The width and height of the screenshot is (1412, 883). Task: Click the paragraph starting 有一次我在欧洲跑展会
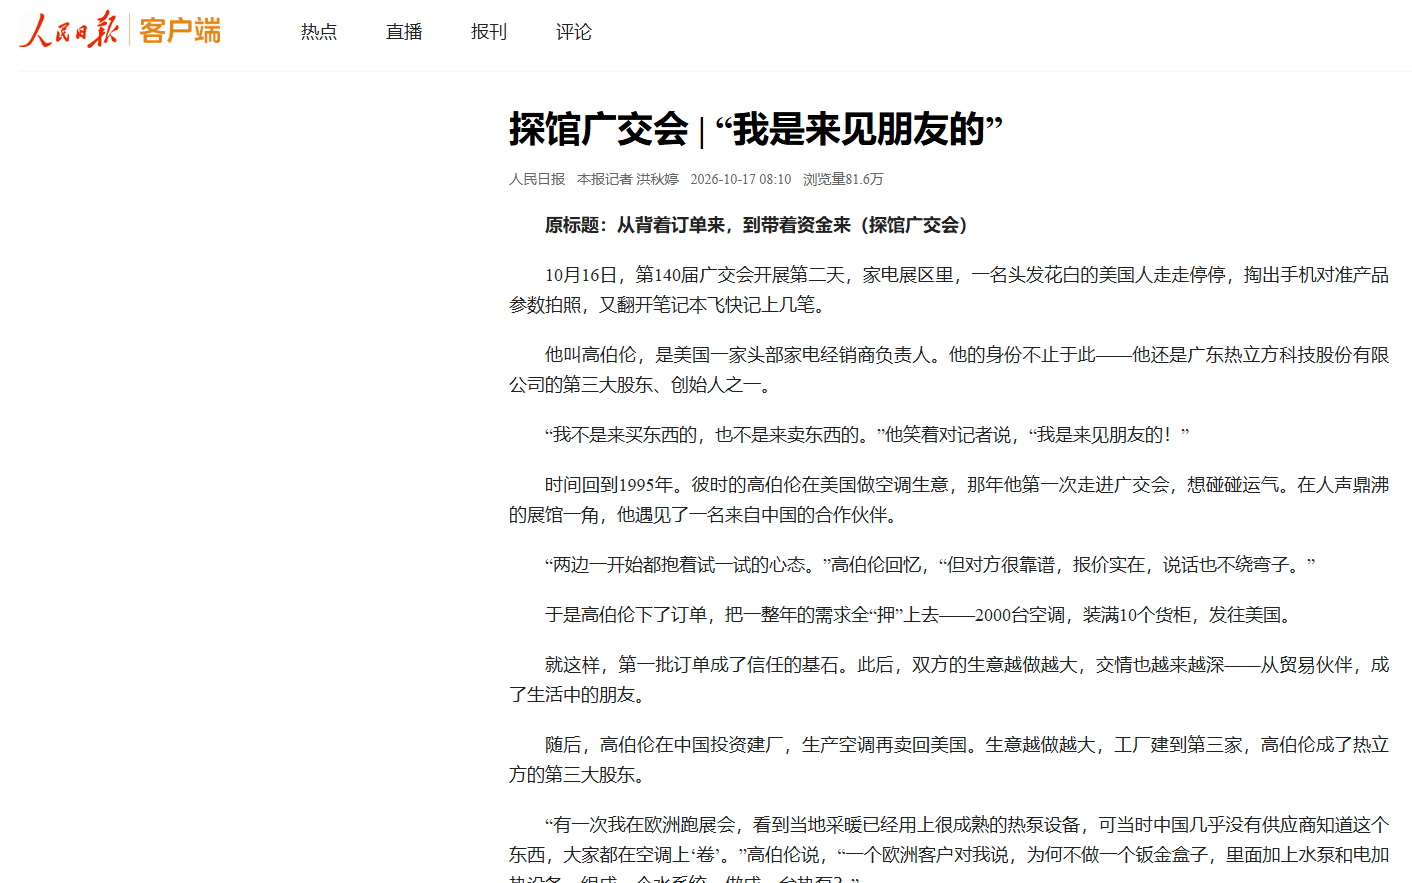[x=949, y=848]
